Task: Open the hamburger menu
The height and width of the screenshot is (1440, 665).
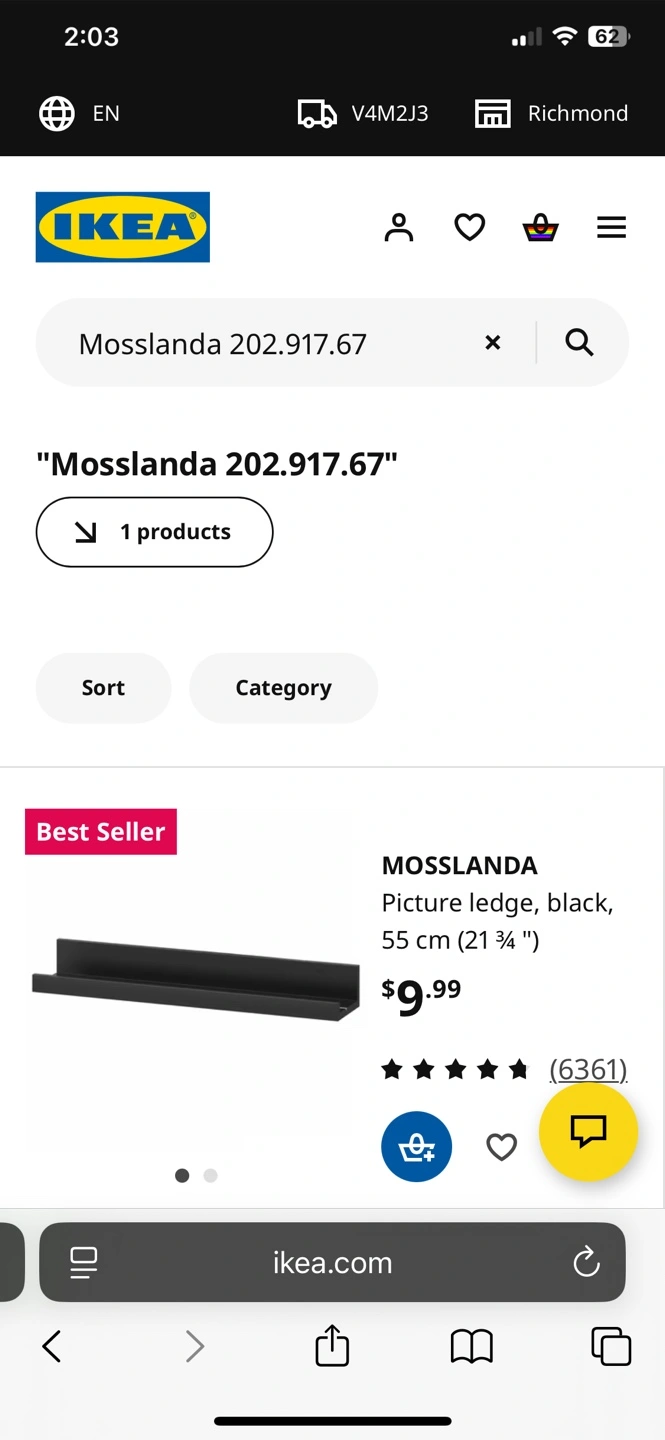Action: (612, 228)
